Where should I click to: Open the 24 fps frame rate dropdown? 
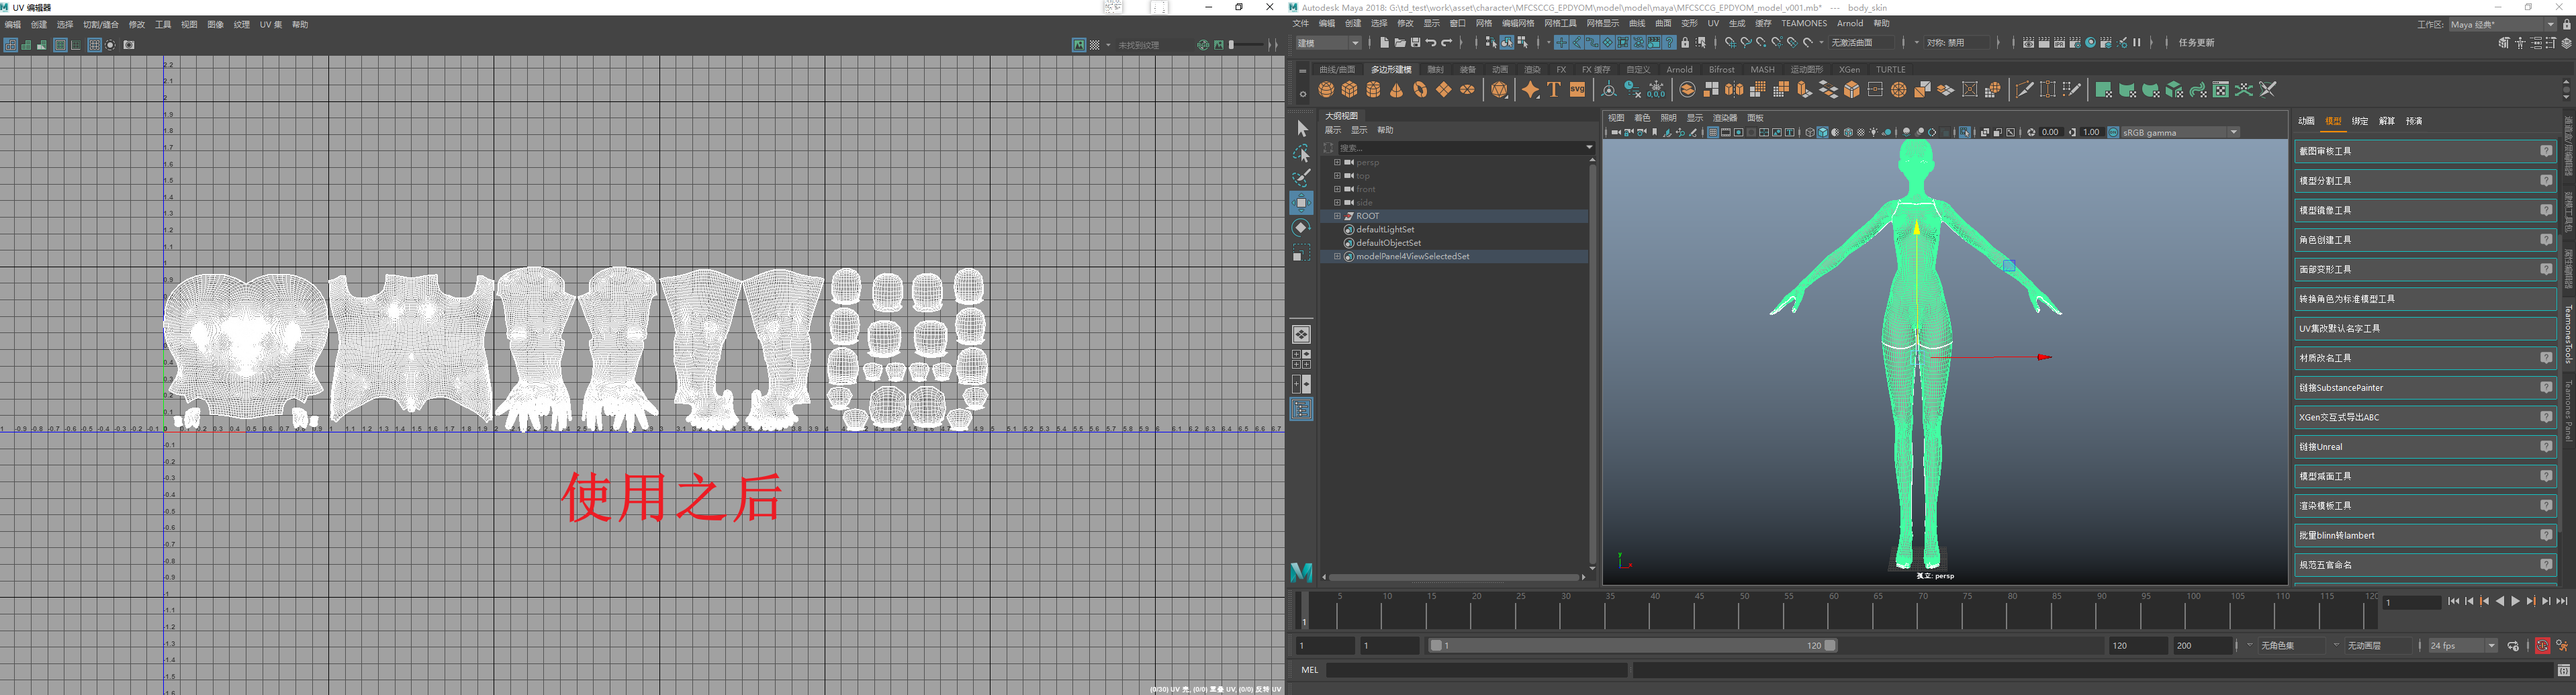click(2463, 646)
